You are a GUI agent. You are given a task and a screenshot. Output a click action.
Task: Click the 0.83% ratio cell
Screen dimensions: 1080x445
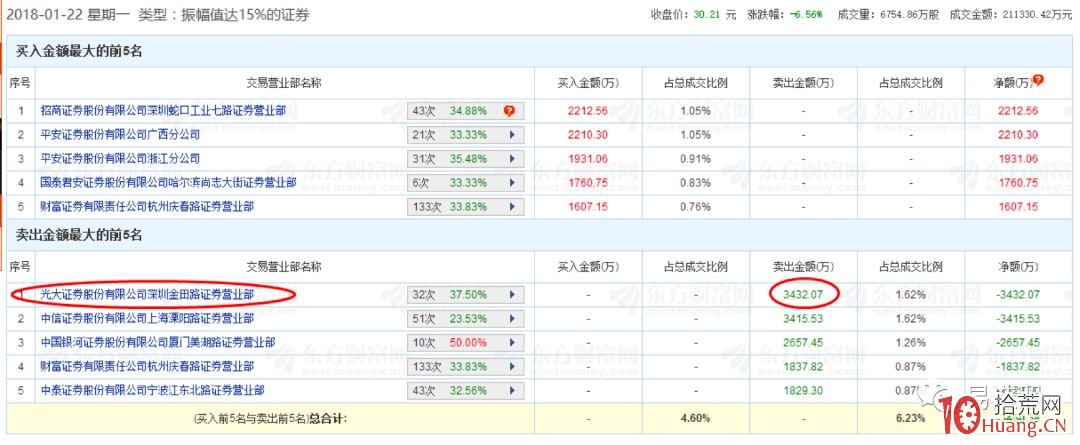[x=696, y=183]
